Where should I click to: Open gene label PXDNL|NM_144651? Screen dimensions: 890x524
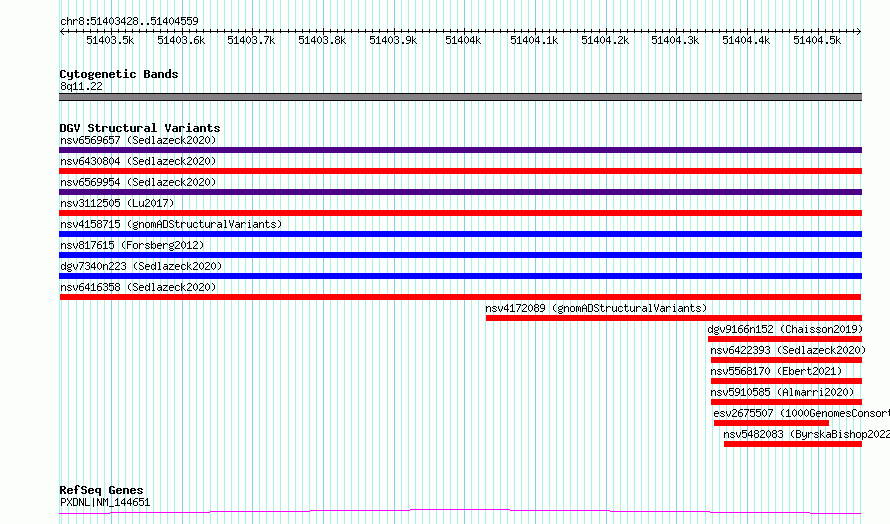point(105,502)
